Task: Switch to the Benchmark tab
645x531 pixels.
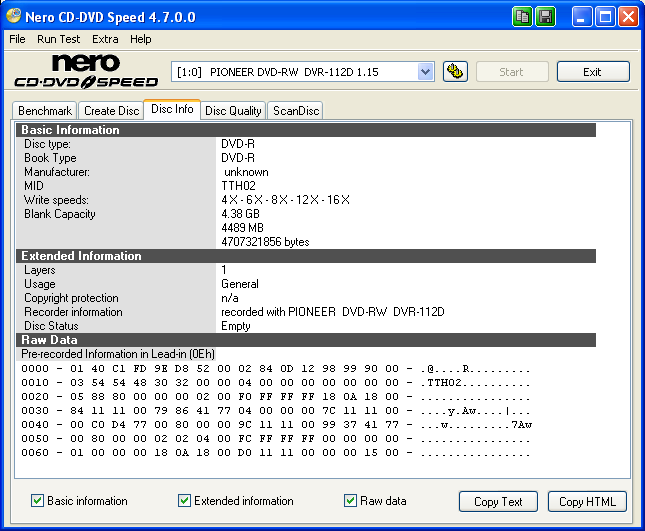Action: pos(45,111)
